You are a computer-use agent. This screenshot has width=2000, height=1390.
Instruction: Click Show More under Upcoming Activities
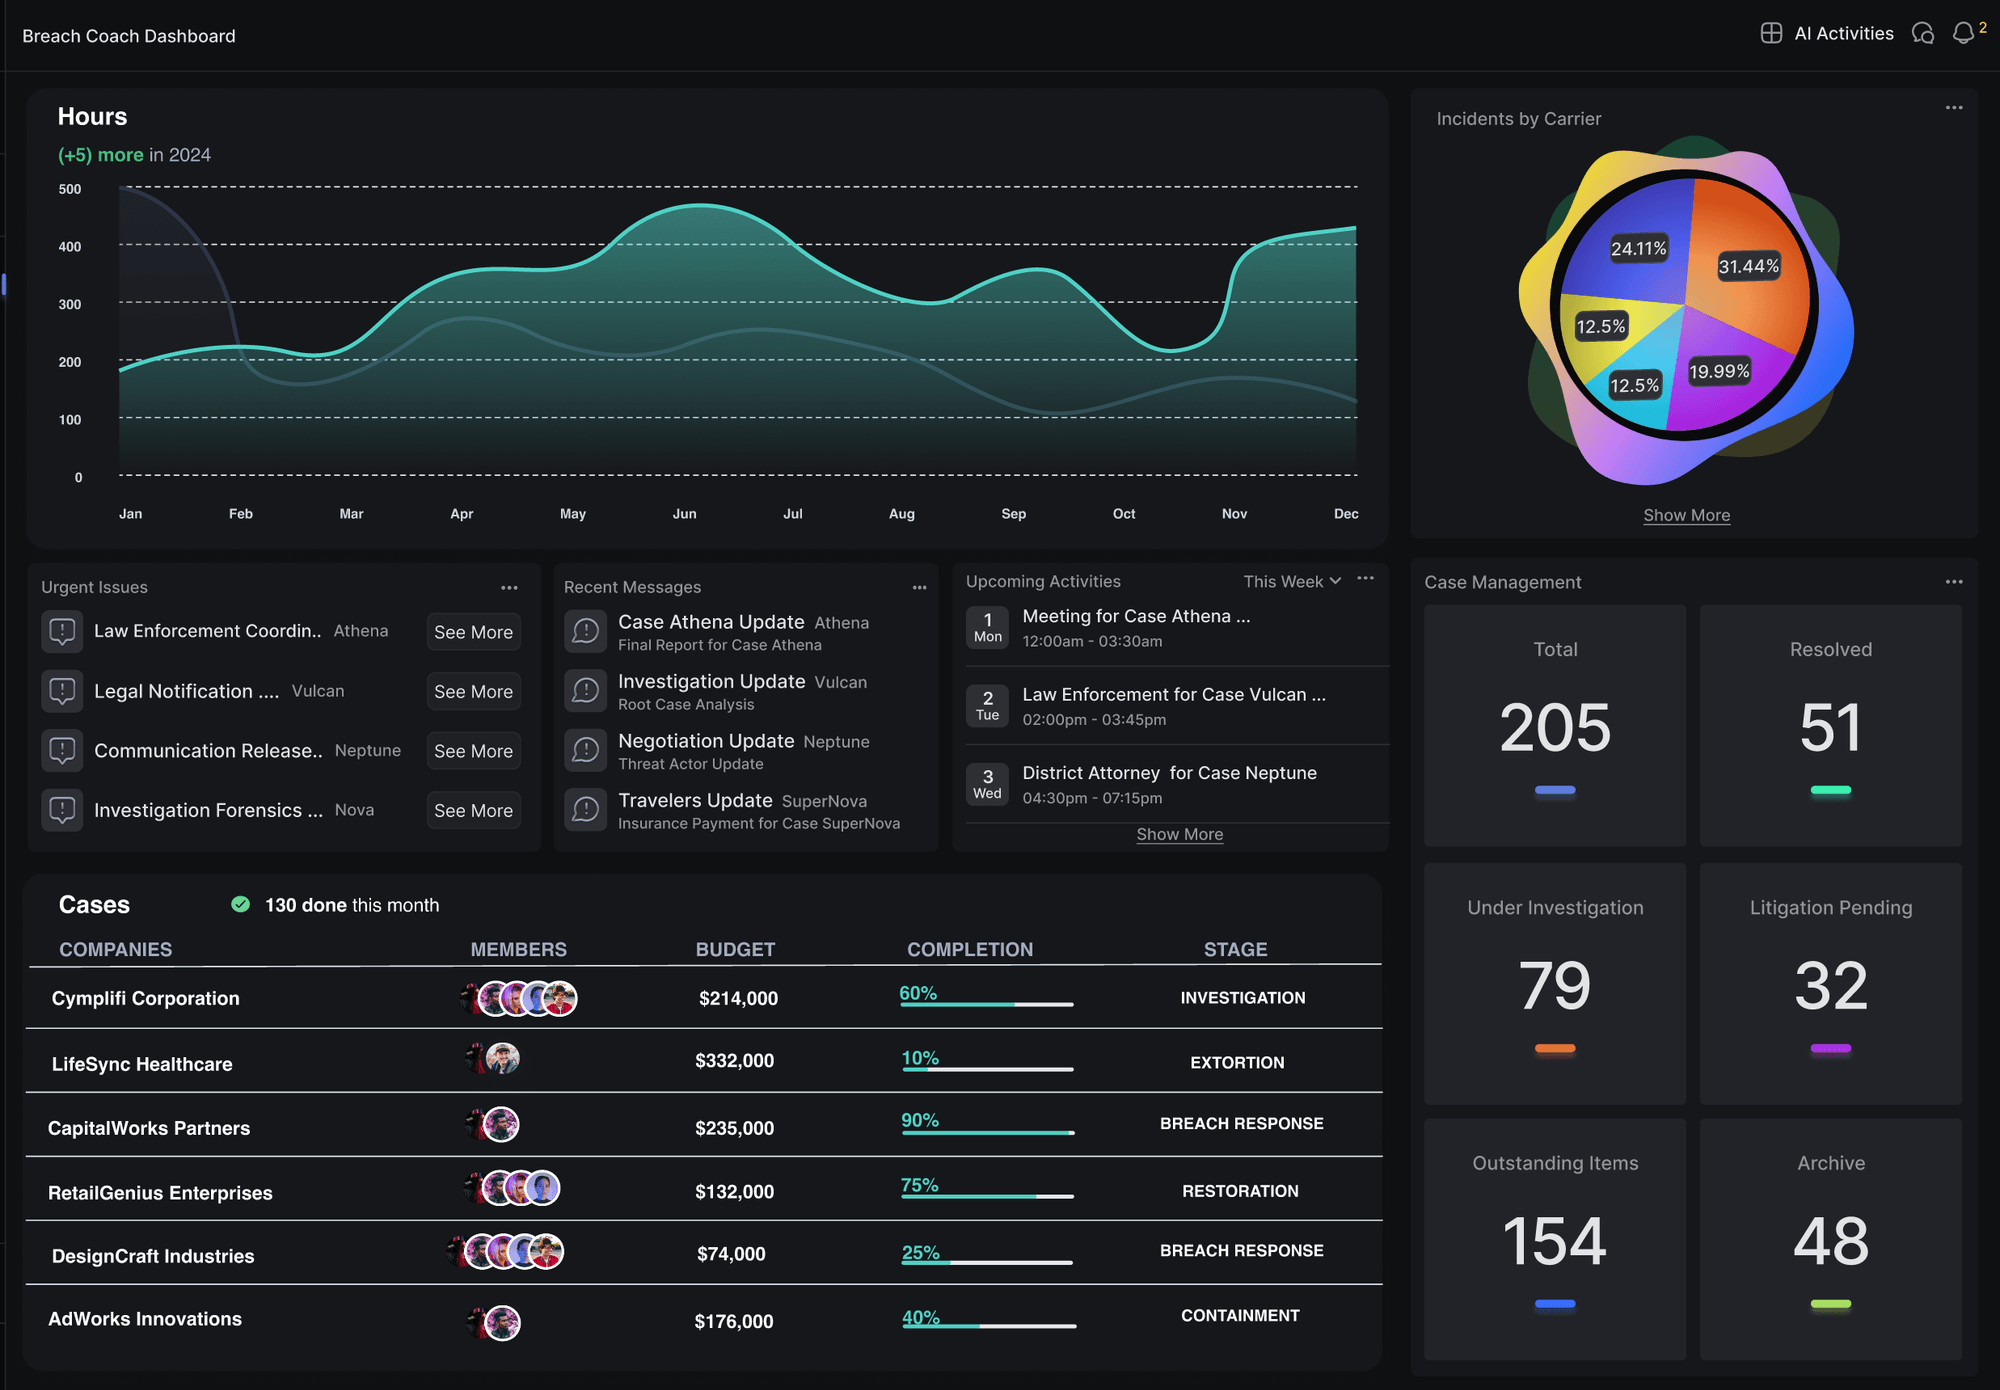pos(1179,834)
